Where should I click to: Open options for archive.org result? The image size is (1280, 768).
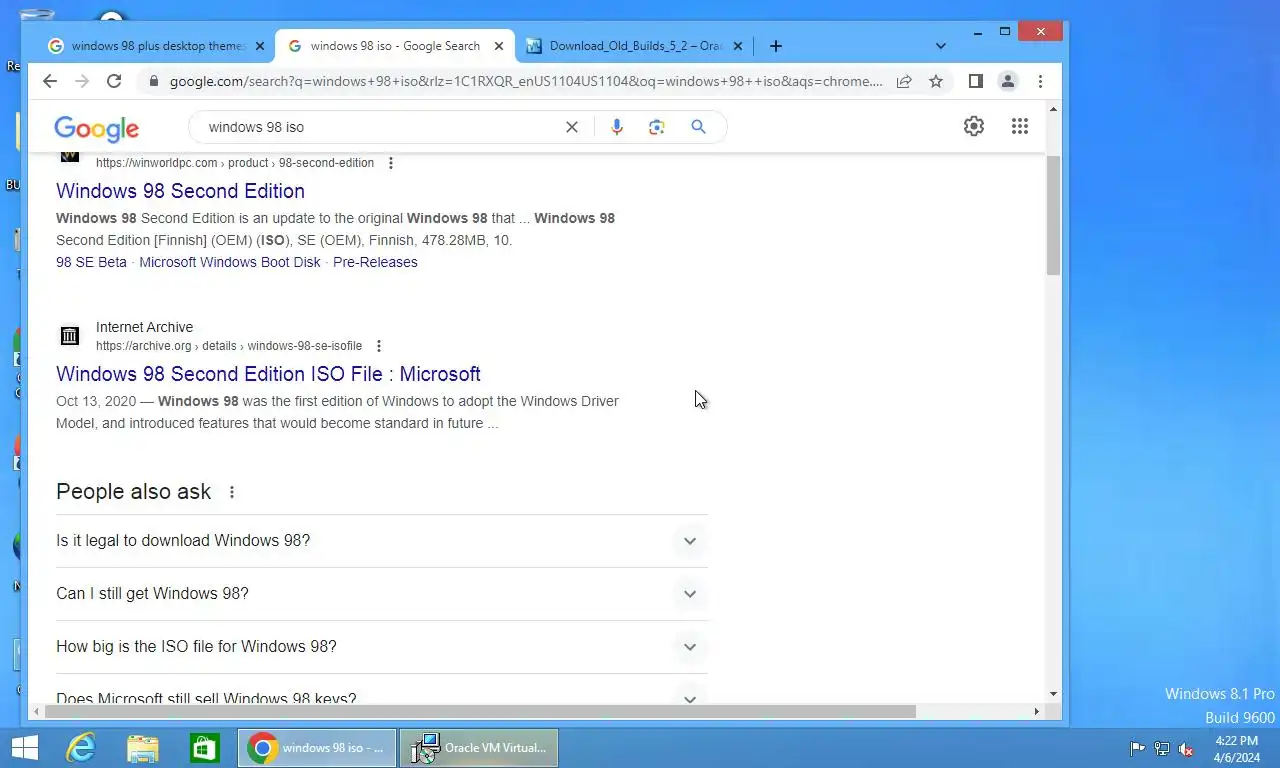click(x=379, y=346)
